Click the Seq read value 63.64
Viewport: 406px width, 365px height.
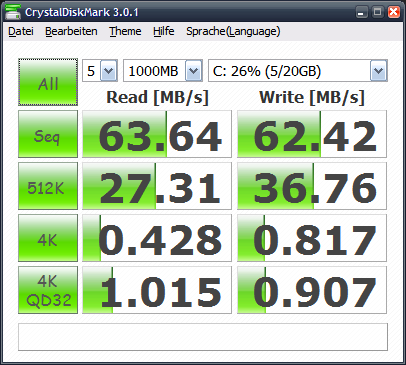point(157,134)
